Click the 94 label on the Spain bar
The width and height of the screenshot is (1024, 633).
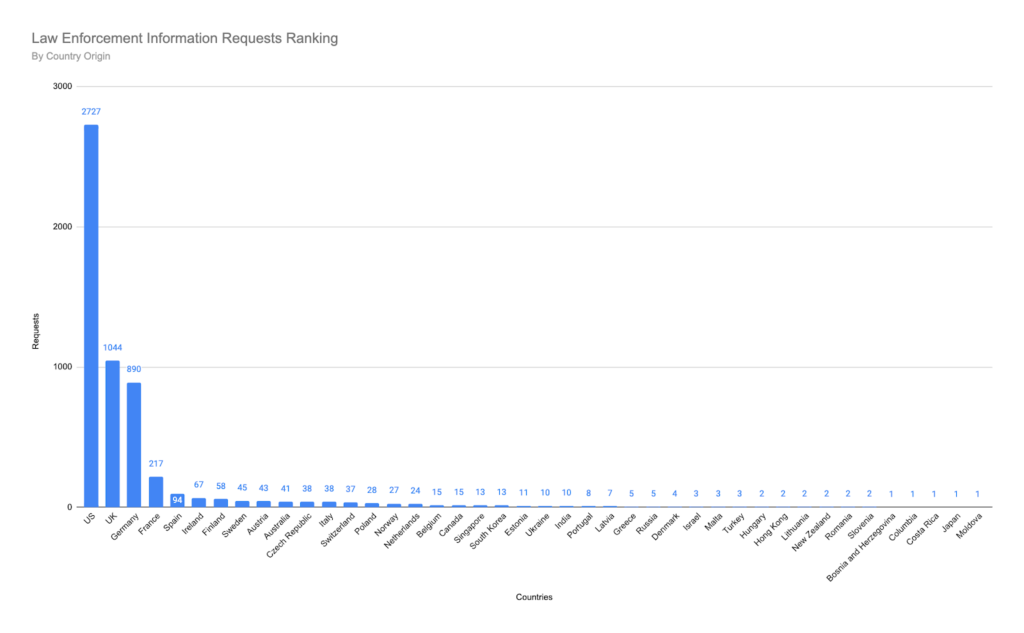click(177, 500)
